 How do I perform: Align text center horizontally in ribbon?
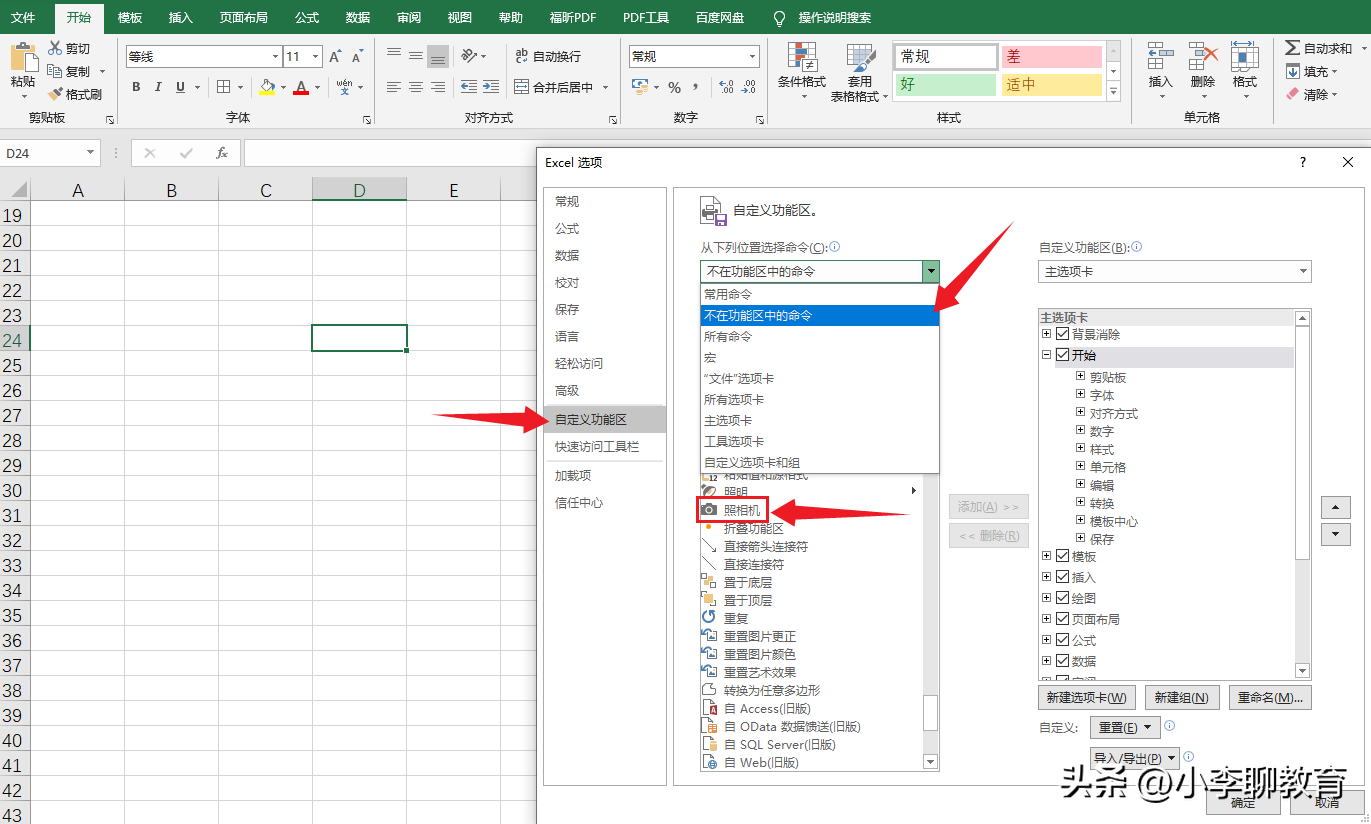click(416, 87)
